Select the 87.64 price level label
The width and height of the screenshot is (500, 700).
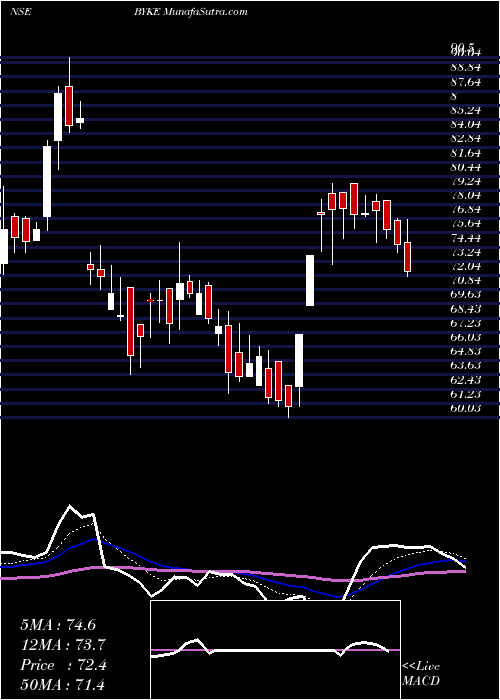point(466,82)
